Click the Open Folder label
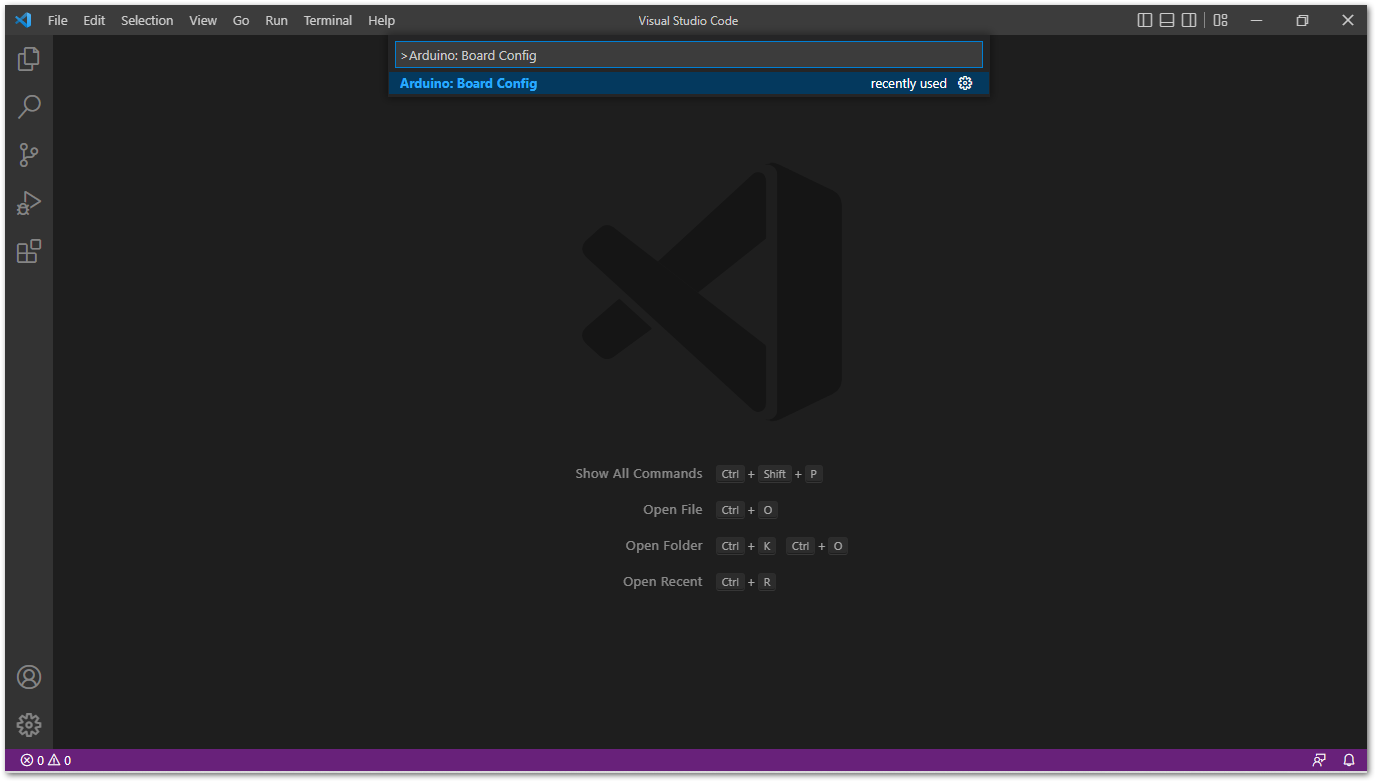The width and height of the screenshot is (1376, 782). pyautogui.click(x=664, y=546)
